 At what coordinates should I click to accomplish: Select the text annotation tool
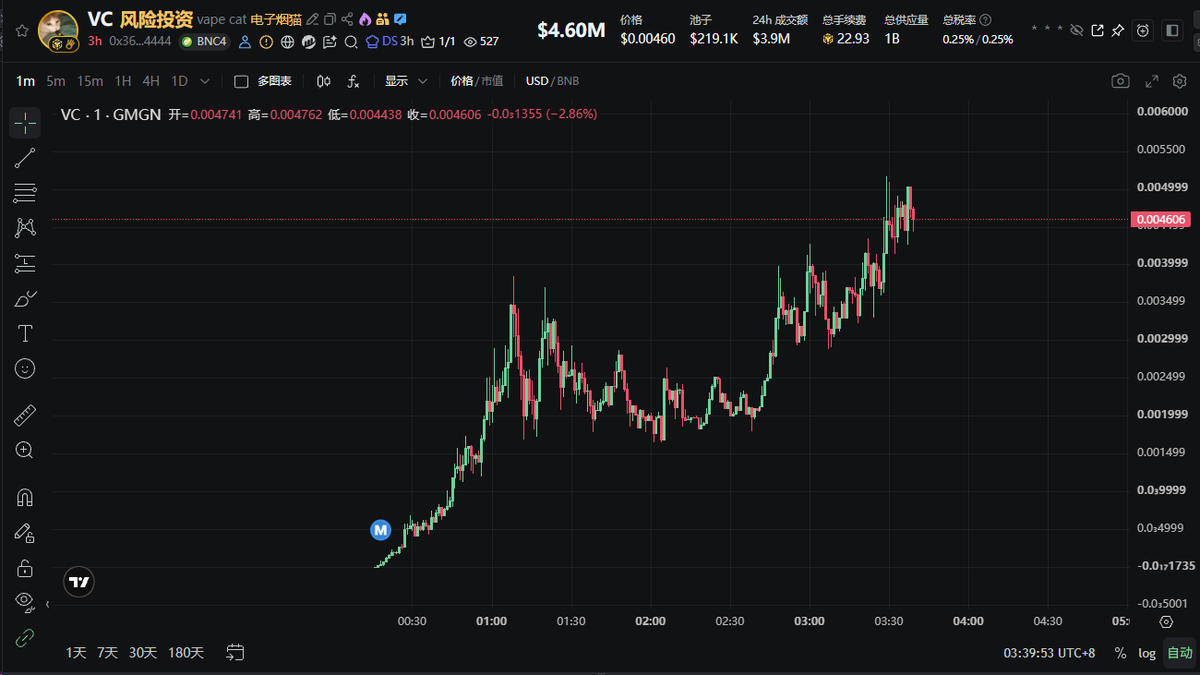(x=25, y=333)
